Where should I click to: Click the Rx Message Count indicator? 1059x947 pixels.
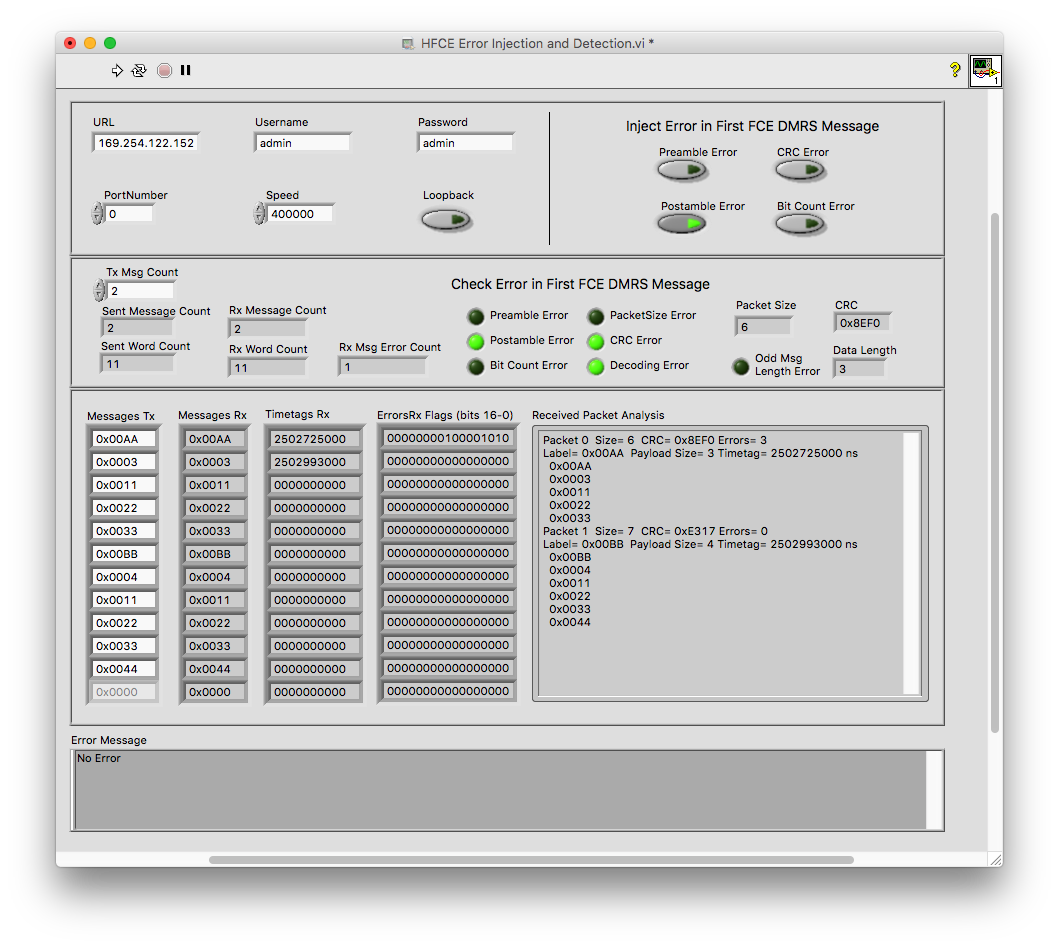267,329
